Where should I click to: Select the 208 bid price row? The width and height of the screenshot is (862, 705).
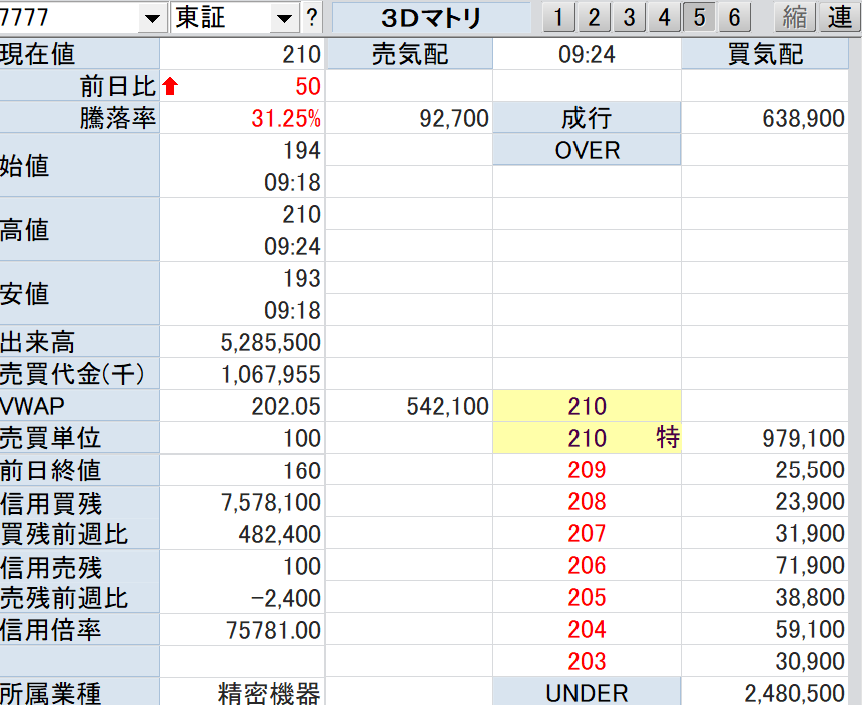coord(587,502)
